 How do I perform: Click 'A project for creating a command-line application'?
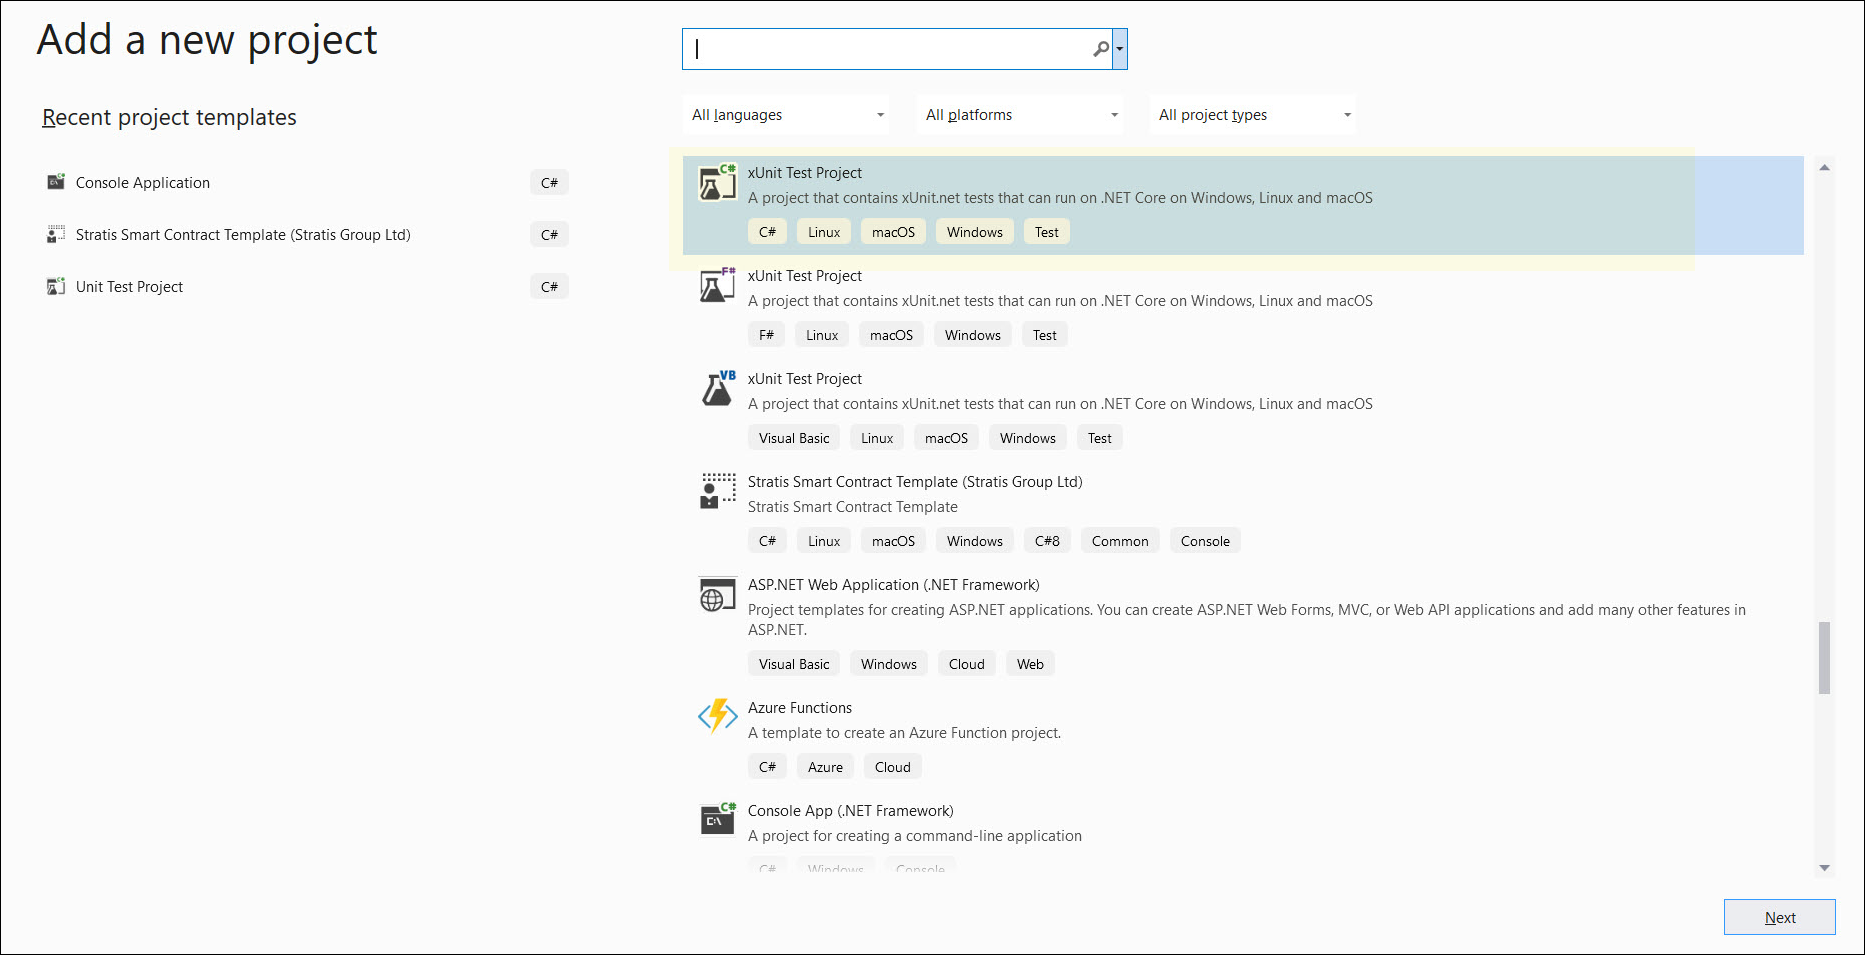(915, 836)
